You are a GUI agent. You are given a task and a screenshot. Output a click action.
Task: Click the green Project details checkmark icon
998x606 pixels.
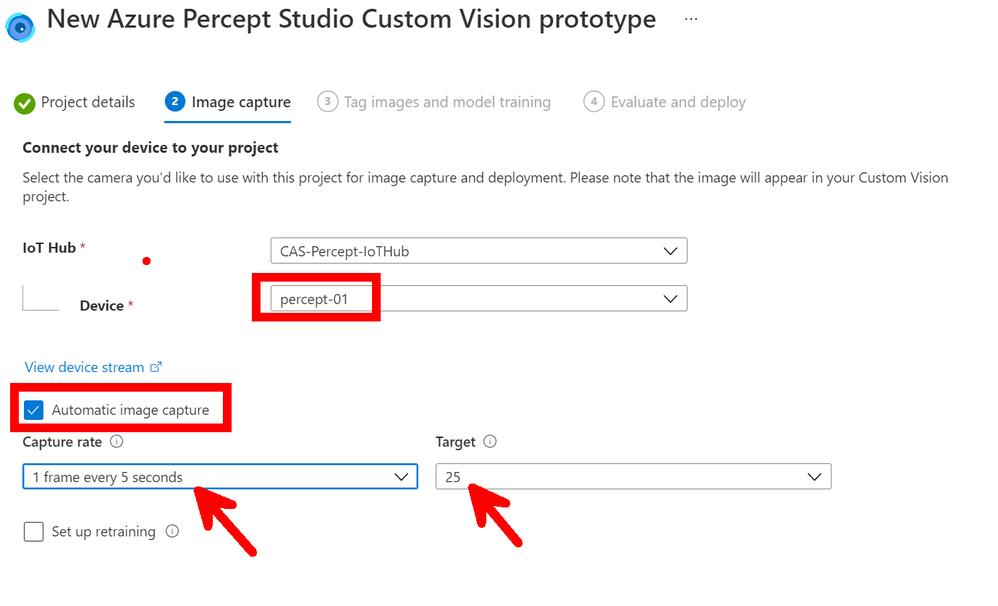[x=24, y=102]
